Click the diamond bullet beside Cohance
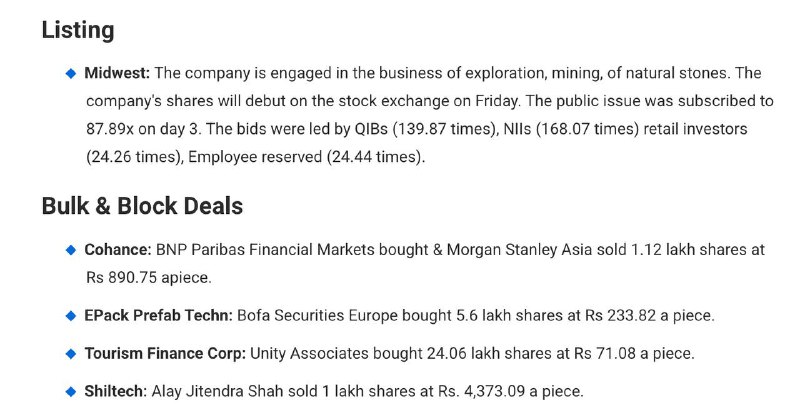 coord(71,249)
